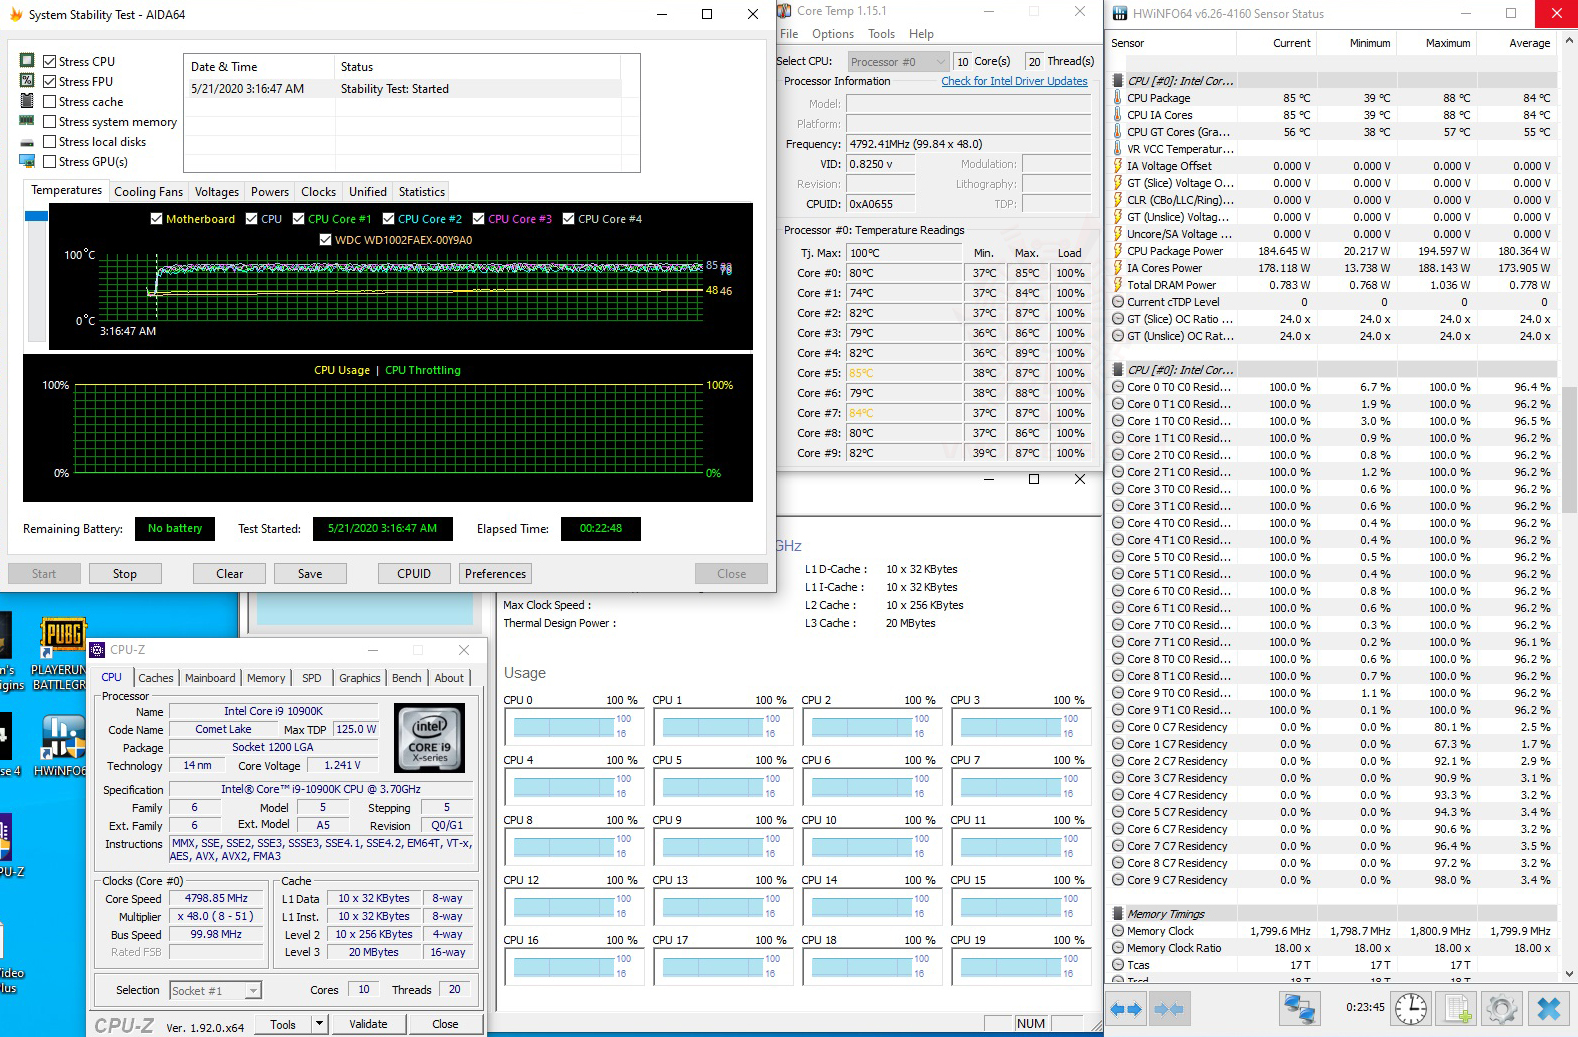This screenshot has width=1578, height=1037.
Task: Enable the Stress cache checkbox
Action: pyautogui.click(x=50, y=102)
